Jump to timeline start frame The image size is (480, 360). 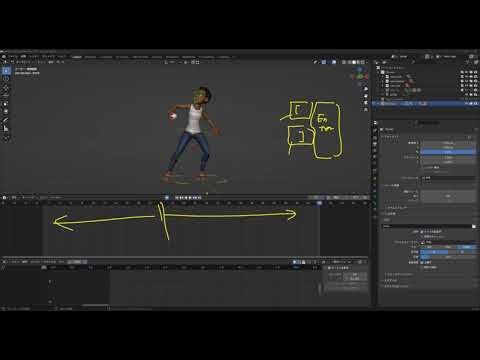[177, 198]
